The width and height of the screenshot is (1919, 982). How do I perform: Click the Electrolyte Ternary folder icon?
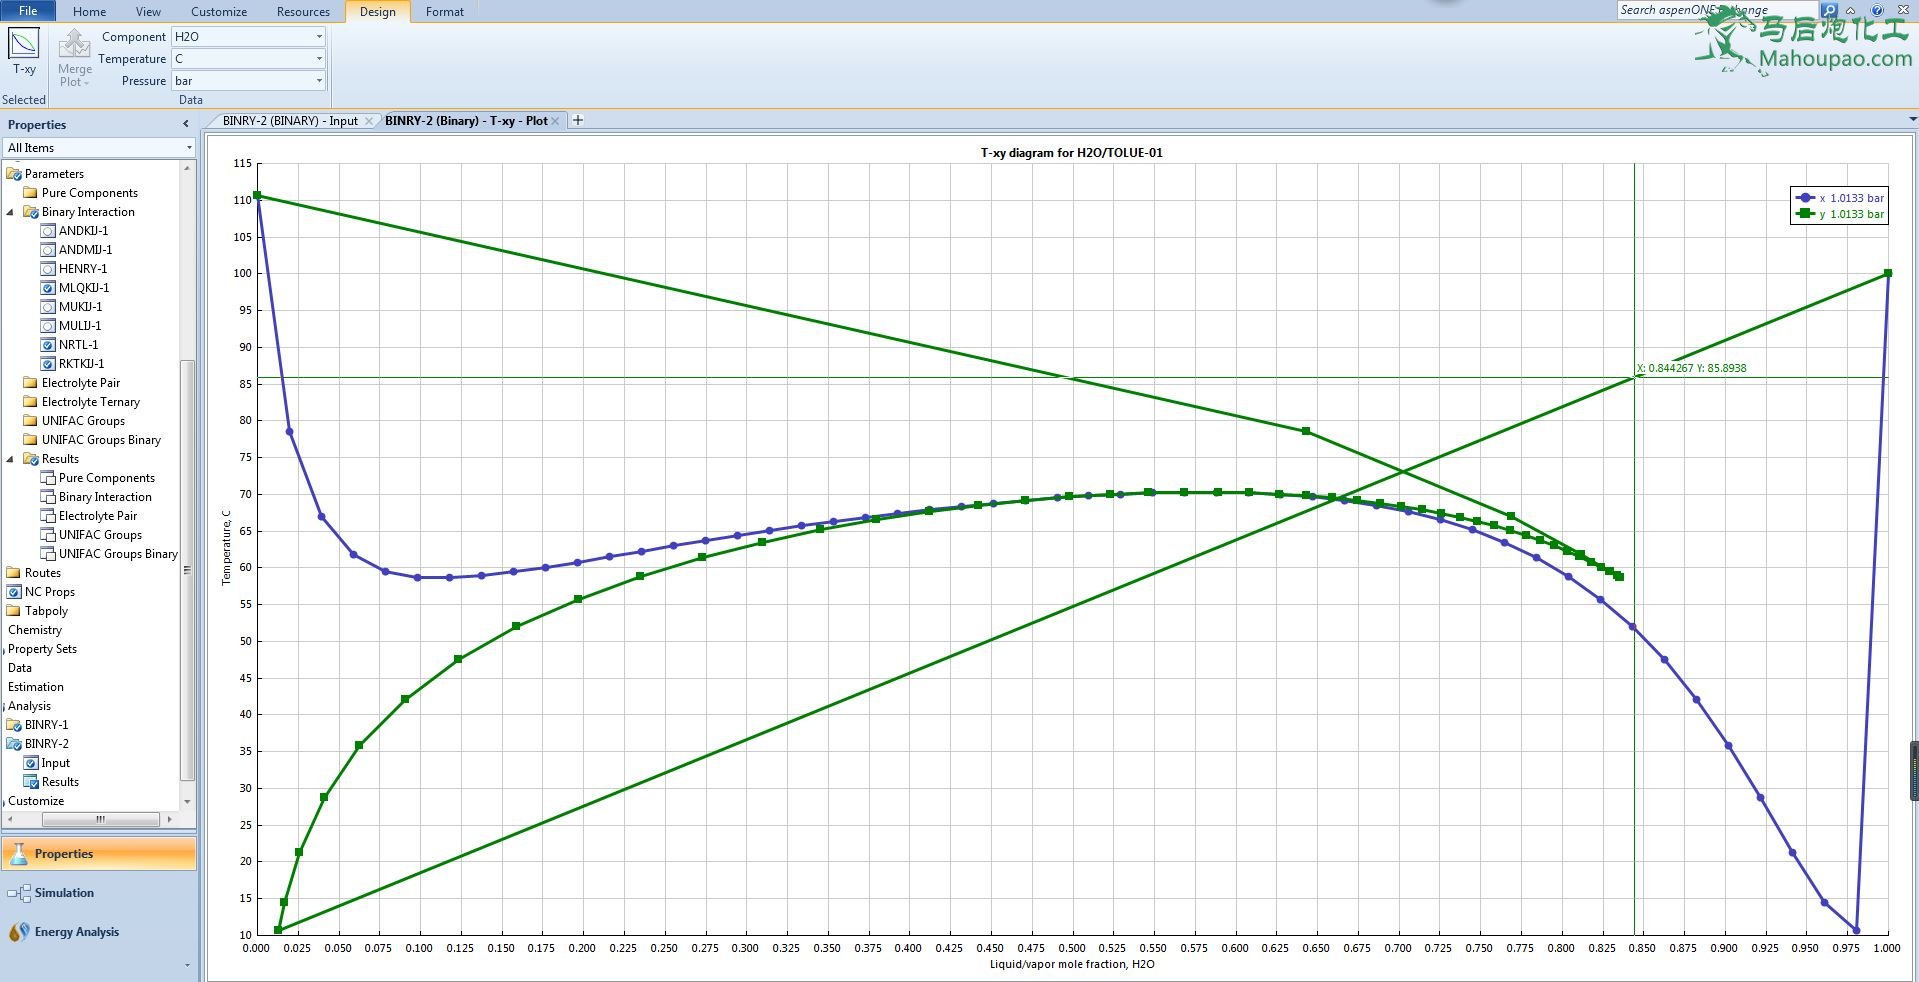tap(30, 402)
